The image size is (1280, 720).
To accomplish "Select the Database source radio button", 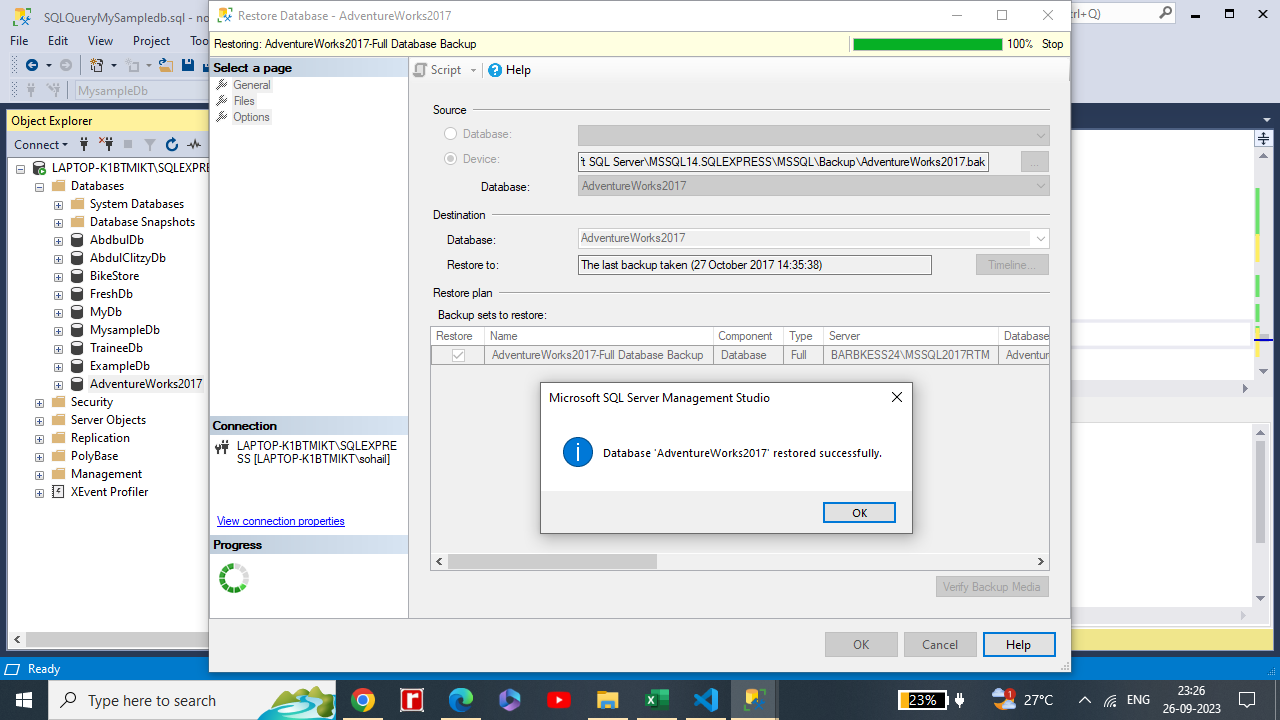I will pos(451,134).
